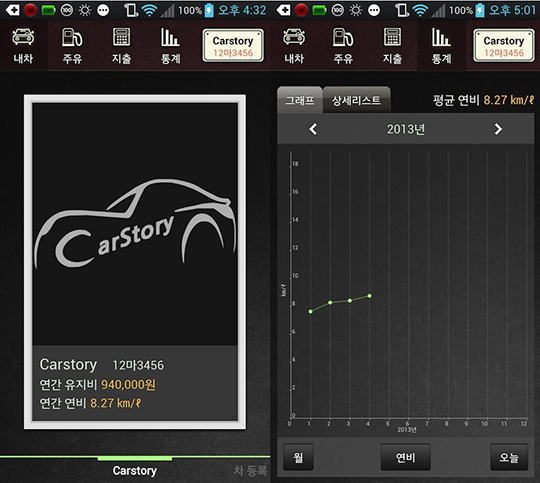Open 내차 tab in right screen
540x483 pixels.
[294, 46]
